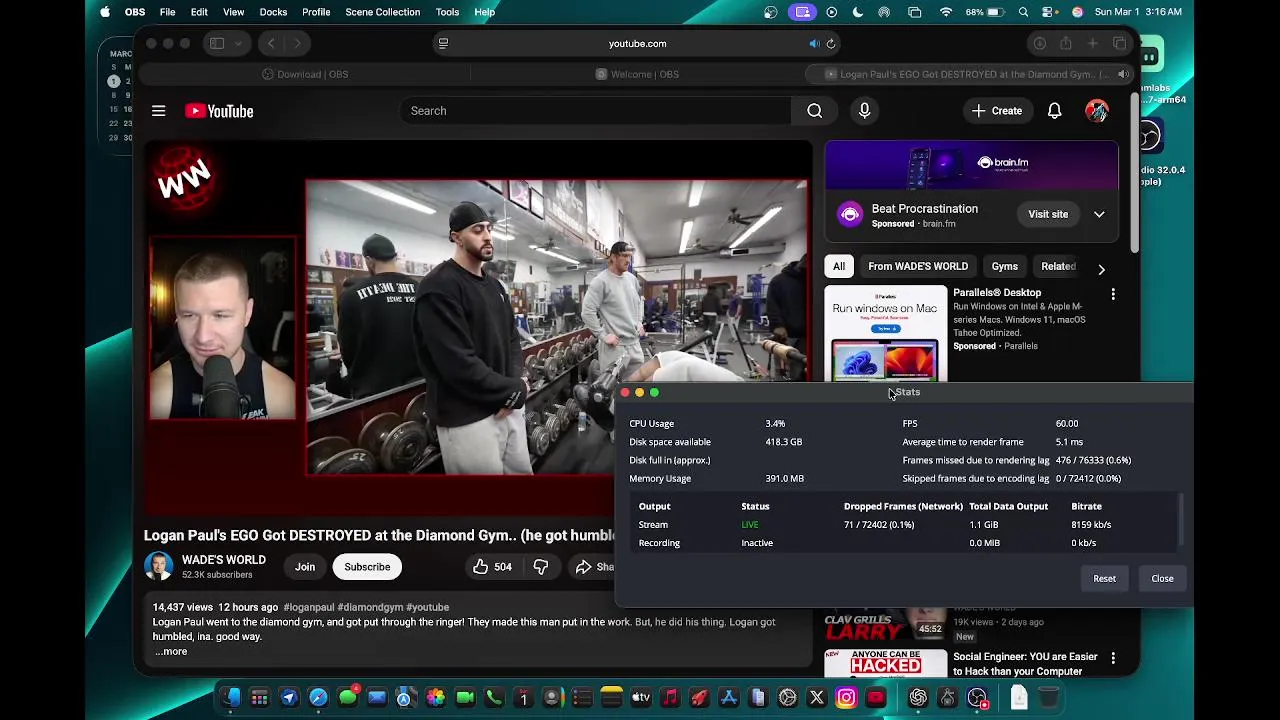Start voice search with microphone icon

pyautogui.click(x=865, y=111)
